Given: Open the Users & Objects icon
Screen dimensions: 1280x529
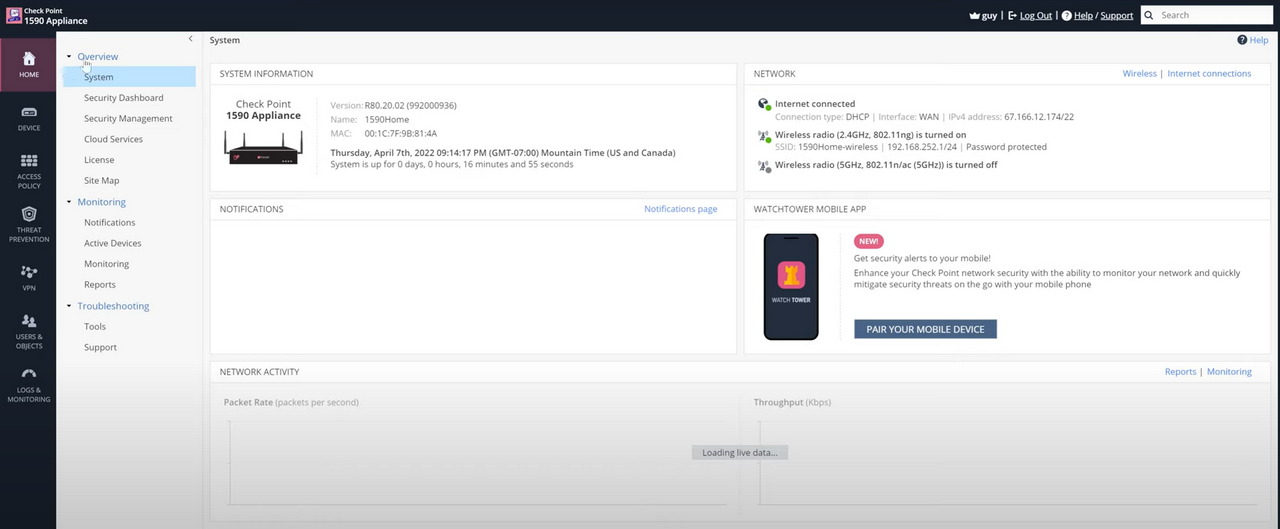Looking at the screenshot, I should coord(28,321).
